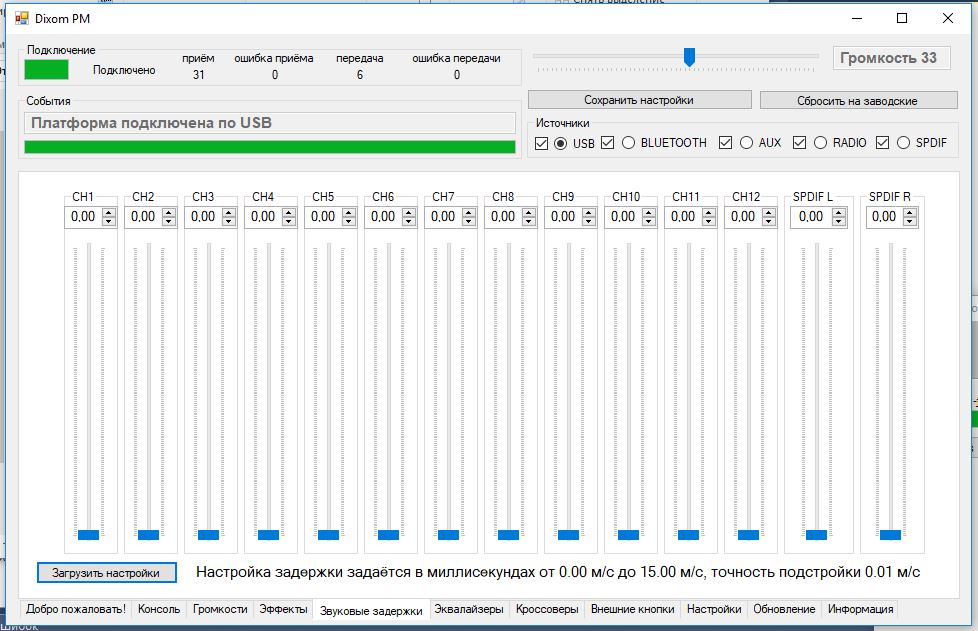Click the Загрузить настройки button

tap(106, 573)
